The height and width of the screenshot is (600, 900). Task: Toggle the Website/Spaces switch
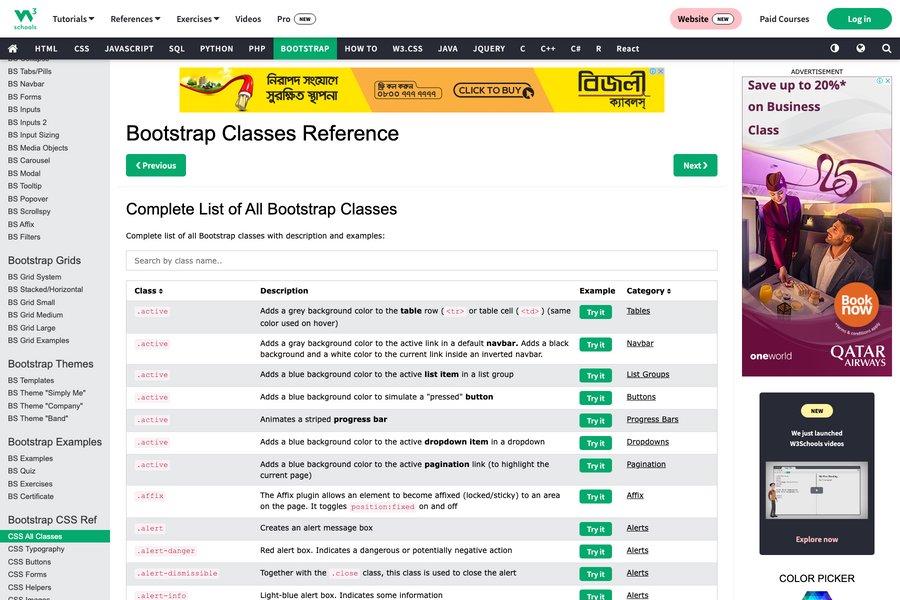(706, 18)
